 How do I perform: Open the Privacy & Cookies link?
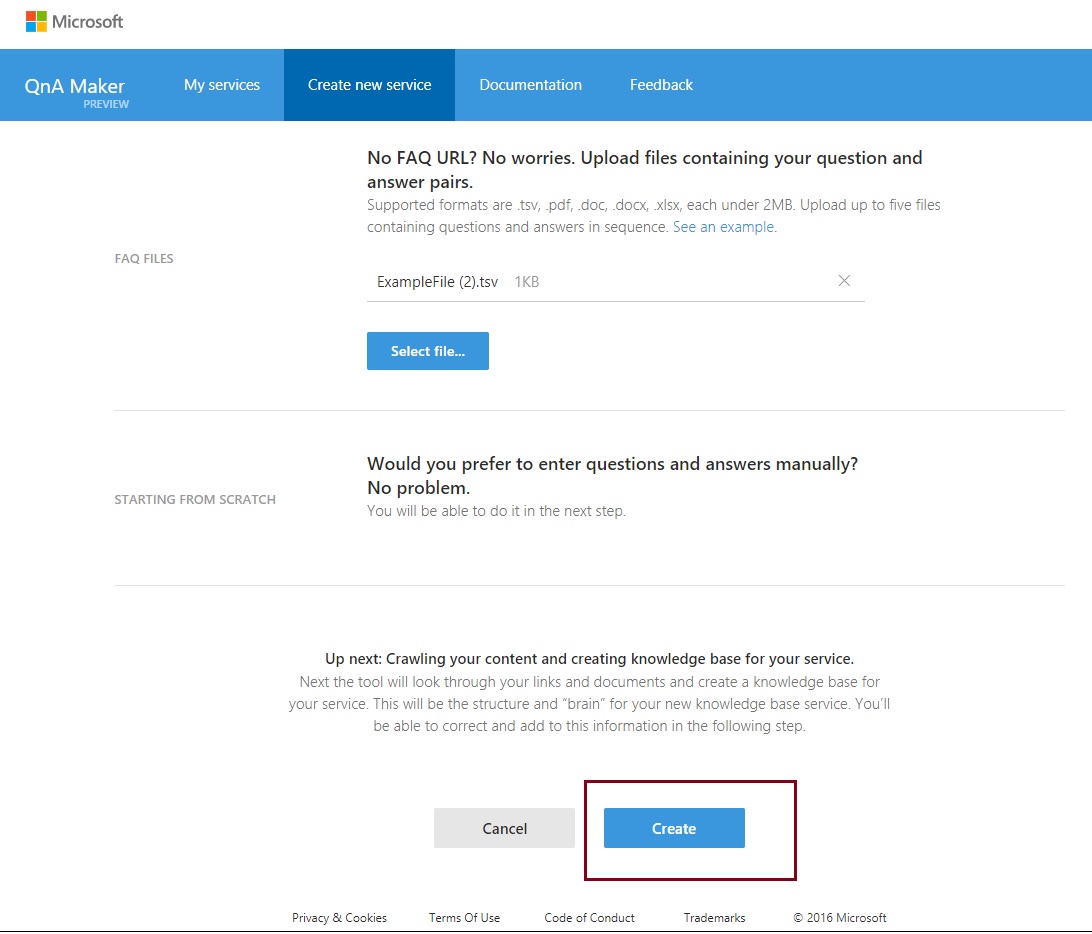click(339, 918)
